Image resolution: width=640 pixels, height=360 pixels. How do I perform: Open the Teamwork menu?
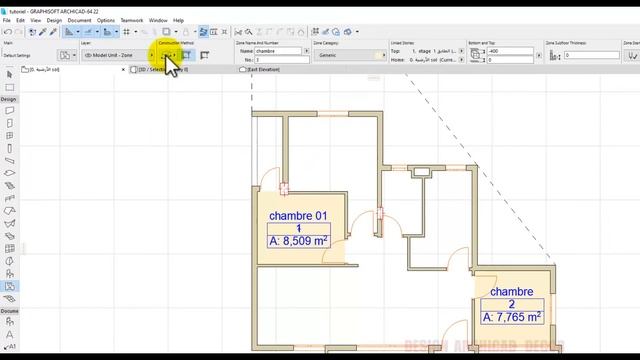tap(132, 20)
